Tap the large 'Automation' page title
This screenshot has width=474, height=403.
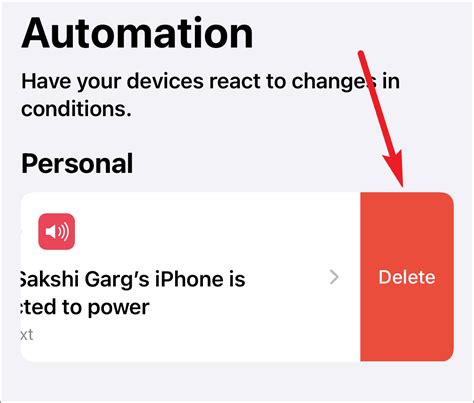(x=137, y=33)
